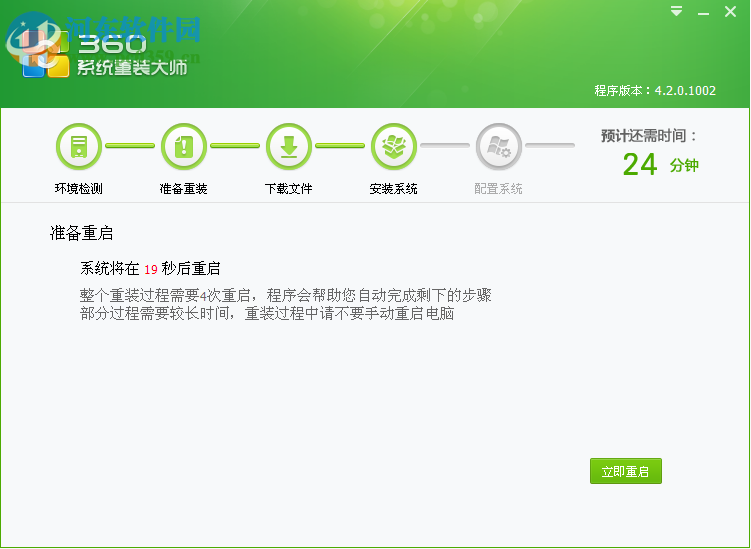Click progress line between 下载文件 and 安装系统
Screen dimensions: 751x549
click(340, 146)
